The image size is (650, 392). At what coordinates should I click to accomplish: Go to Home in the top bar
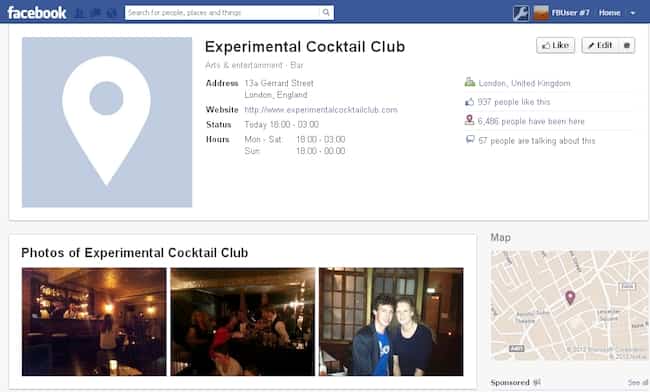[x=609, y=13]
